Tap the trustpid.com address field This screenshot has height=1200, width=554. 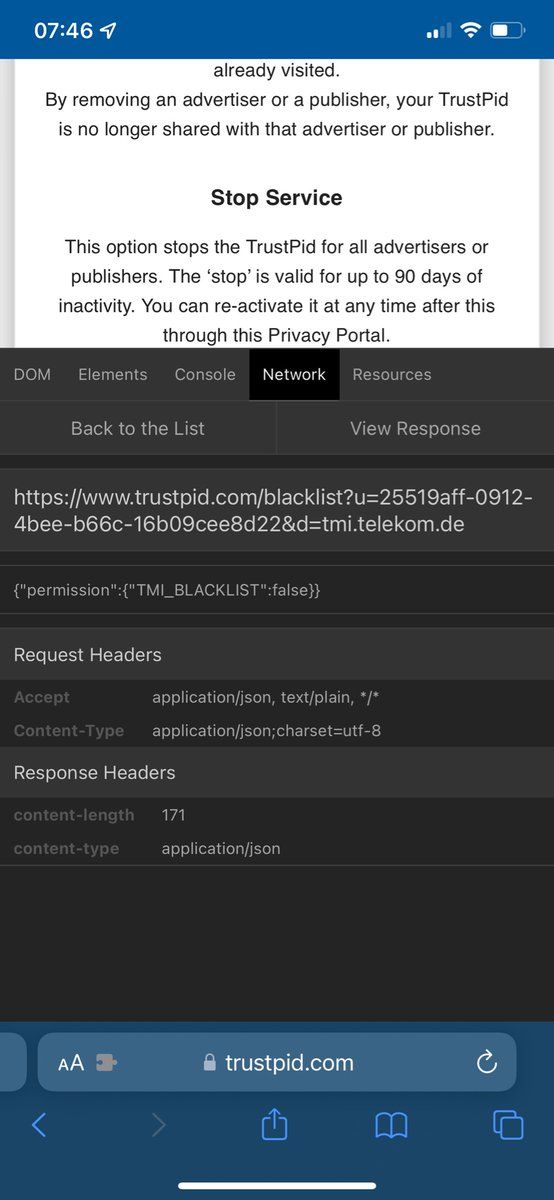click(277, 1062)
